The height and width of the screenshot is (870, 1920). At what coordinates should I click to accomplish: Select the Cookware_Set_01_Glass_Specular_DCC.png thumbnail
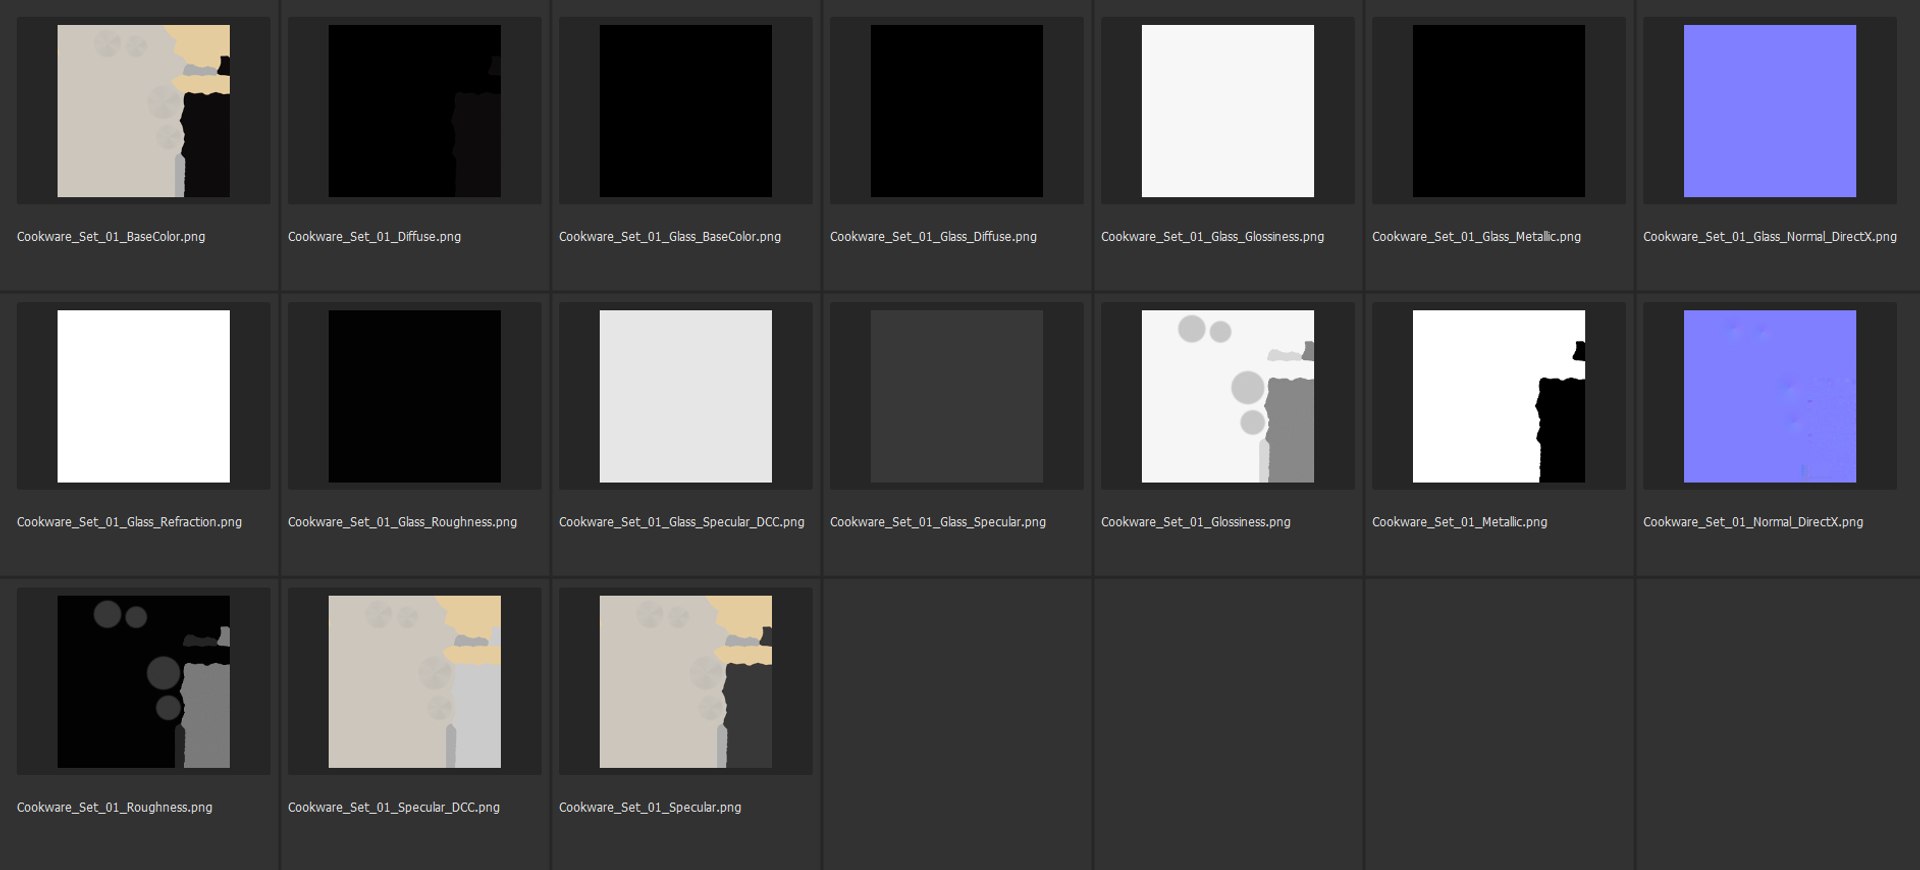click(686, 396)
